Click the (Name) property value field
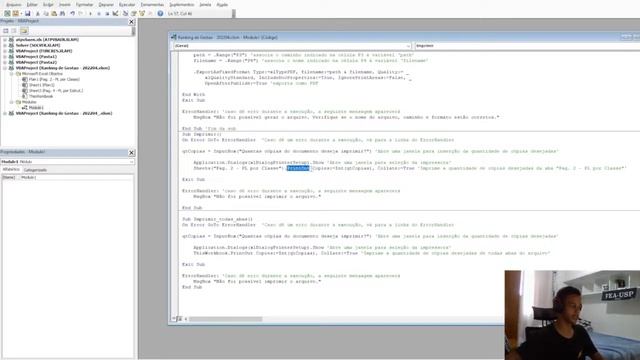The image size is (640, 360). click(76, 178)
